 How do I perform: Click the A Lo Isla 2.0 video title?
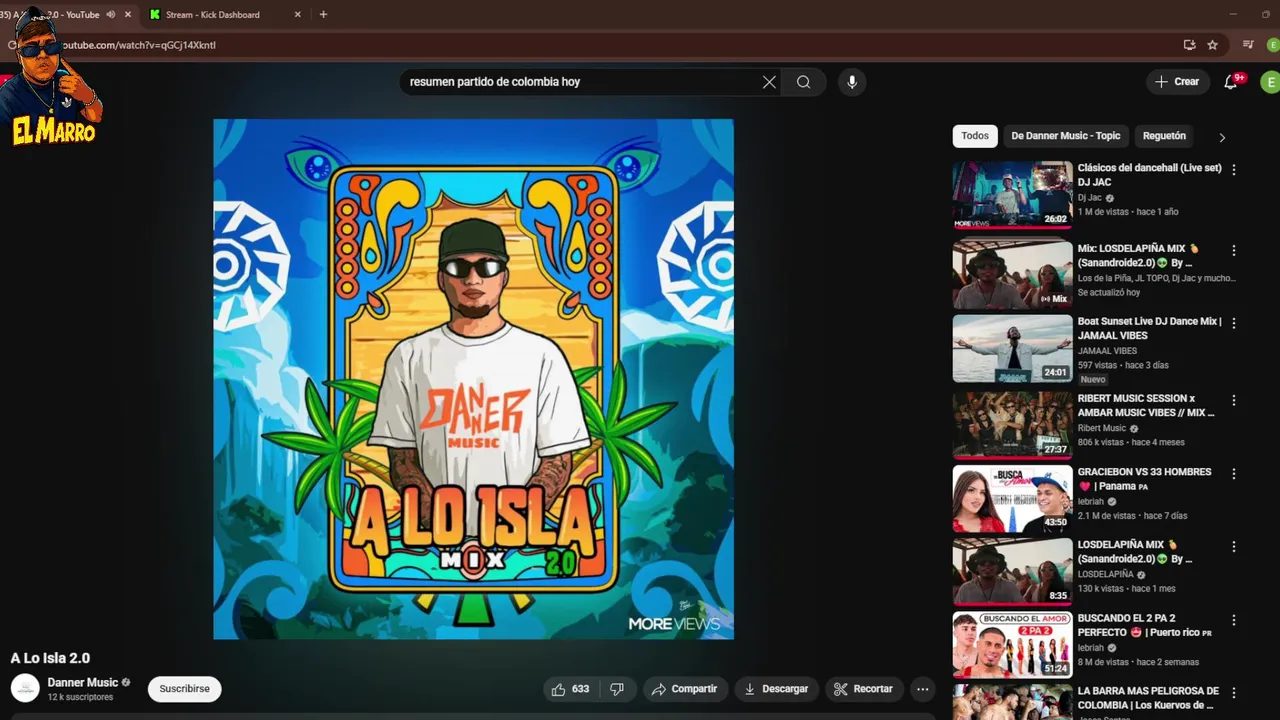tap(50, 658)
